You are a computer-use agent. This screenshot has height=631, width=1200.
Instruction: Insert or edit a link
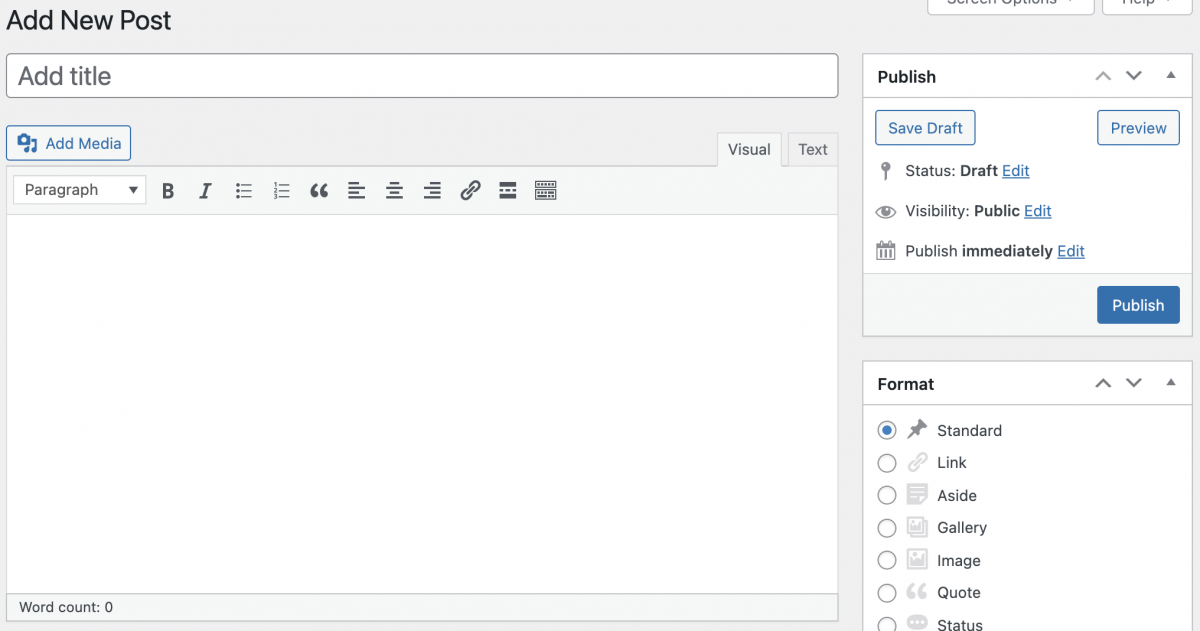click(470, 190)
